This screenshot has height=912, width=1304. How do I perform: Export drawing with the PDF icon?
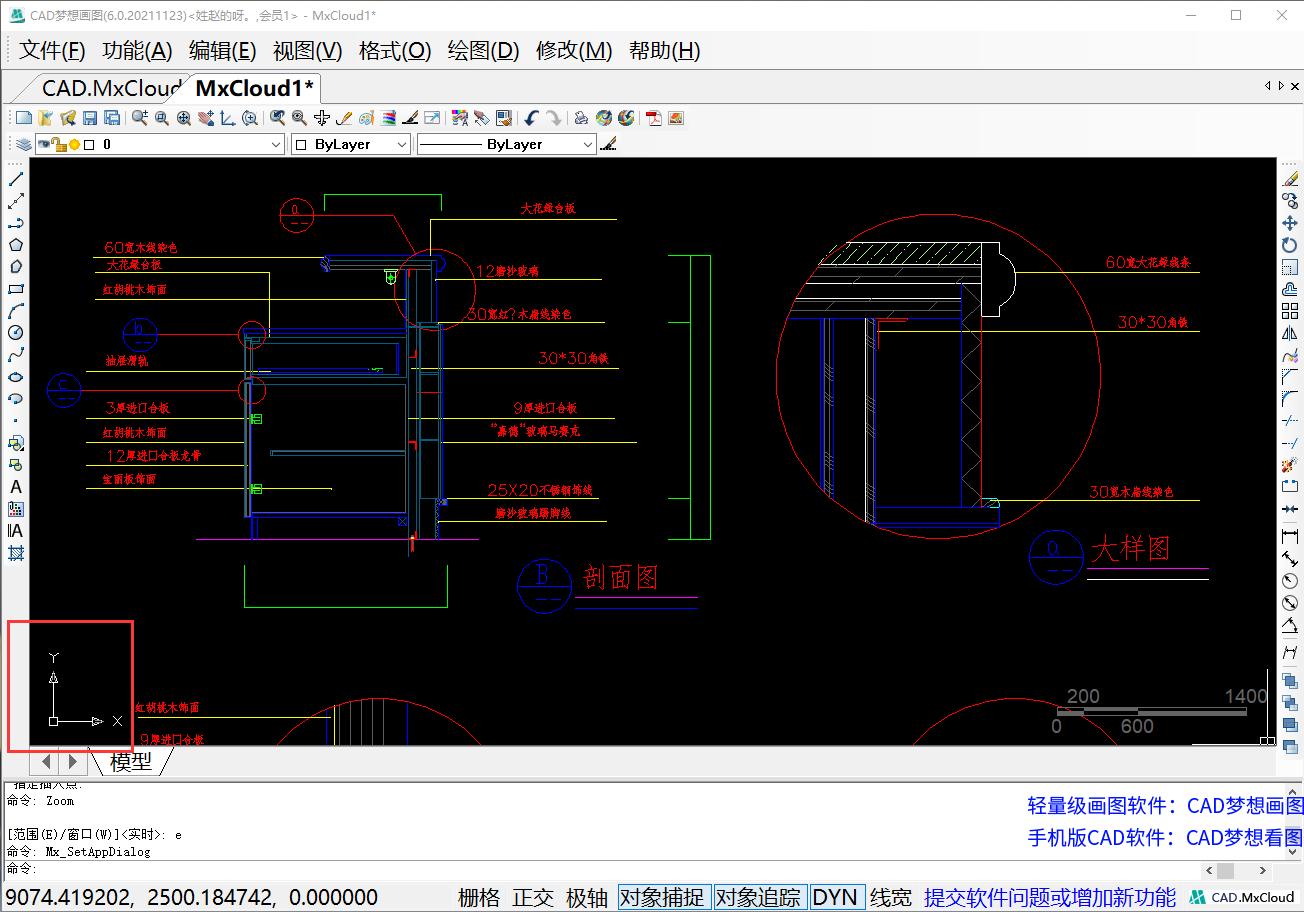pos(654,118)
